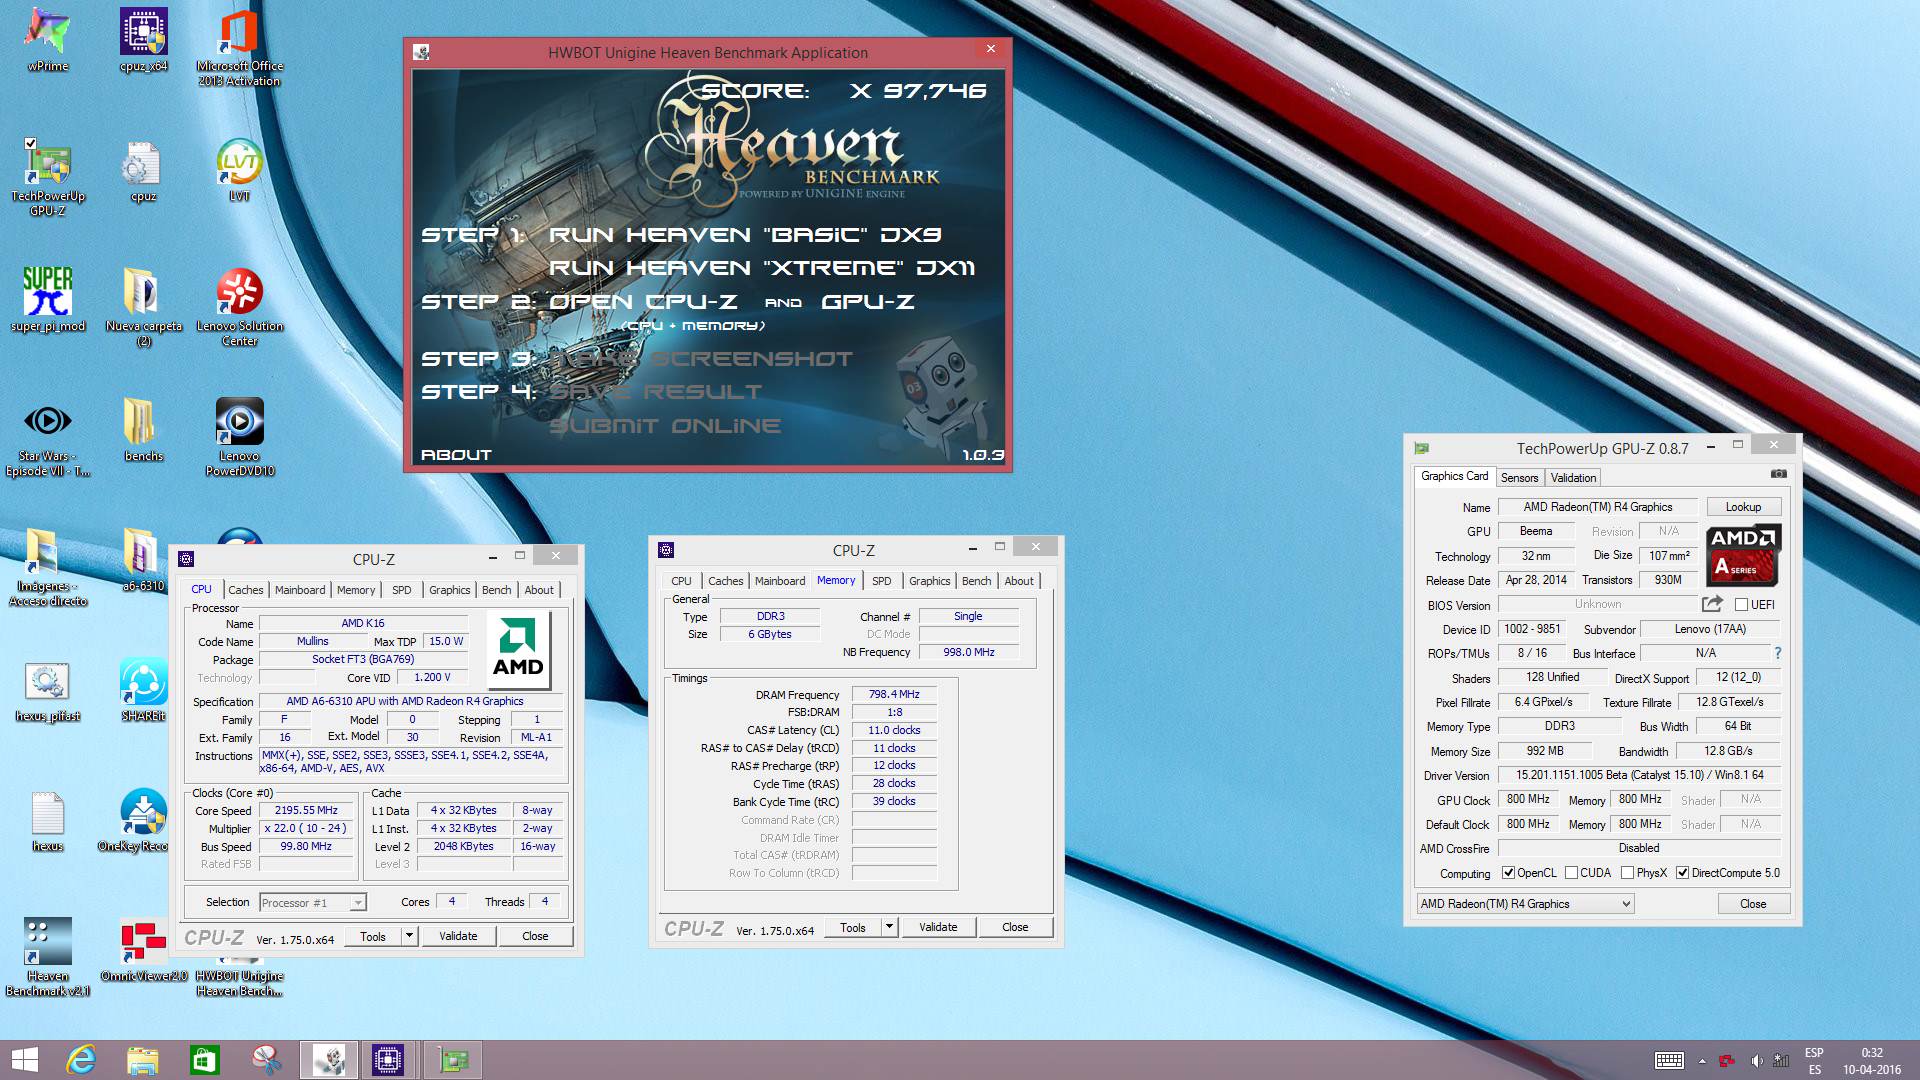The height and width of the screenshot is (1080, 1920).
Task: Open the Sensors tab in GPU-Z
Action: [x=1519, y=478]
